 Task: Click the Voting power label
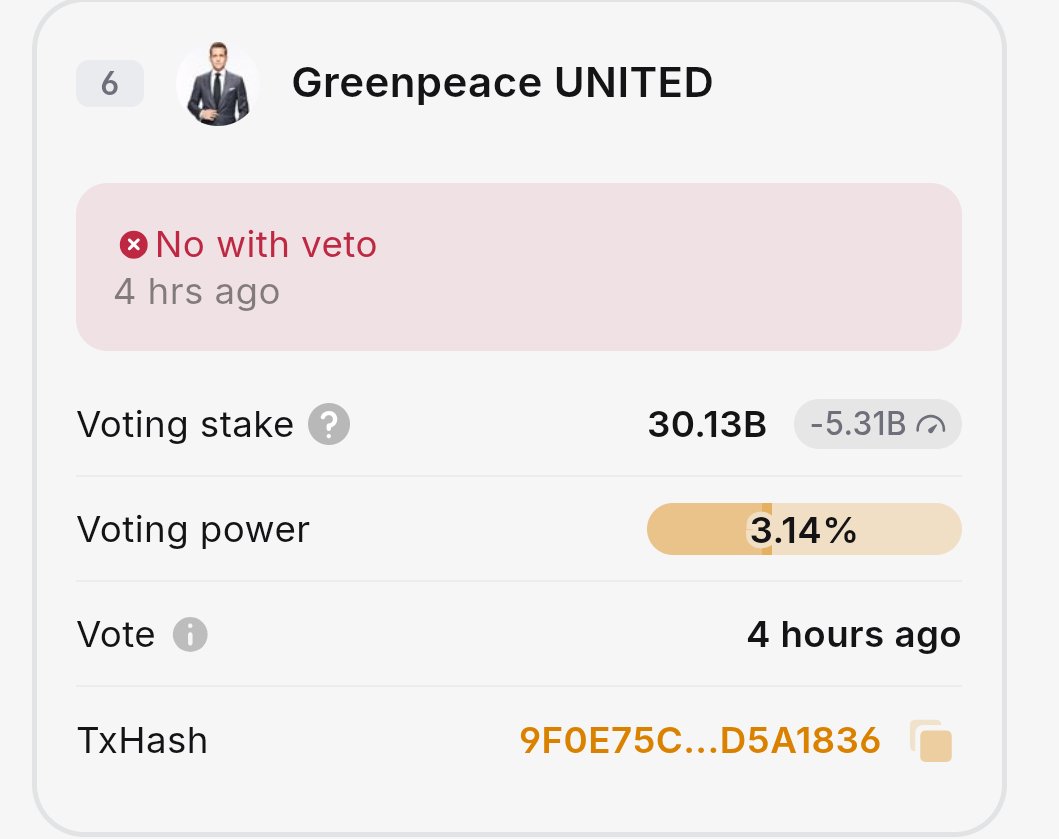click(x=193, y=530)
